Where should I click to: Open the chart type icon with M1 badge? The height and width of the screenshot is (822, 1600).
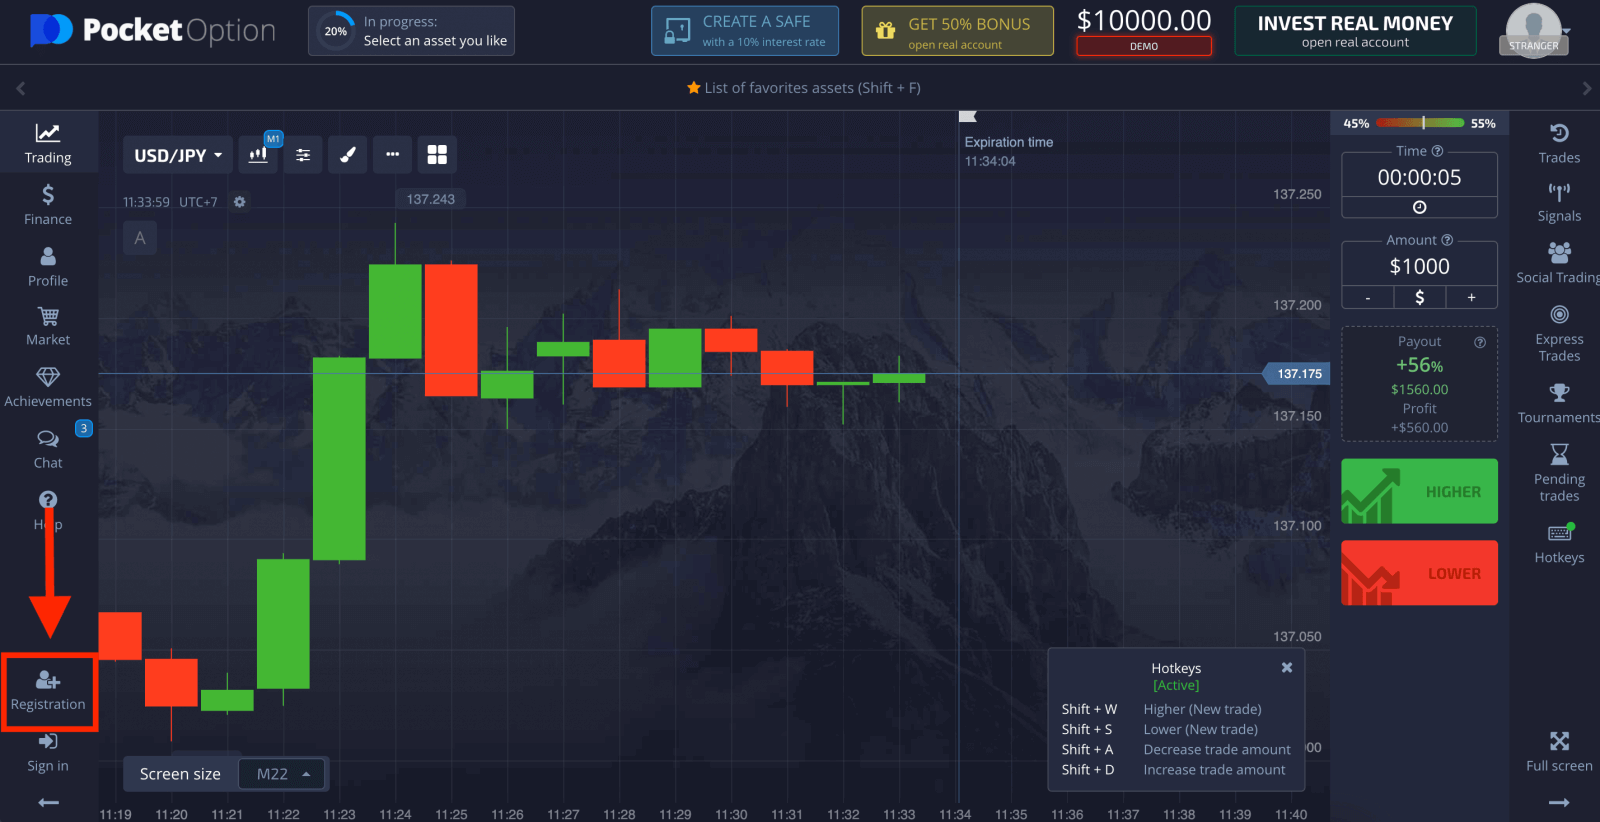pyautogui.click(x=258, y=155)
